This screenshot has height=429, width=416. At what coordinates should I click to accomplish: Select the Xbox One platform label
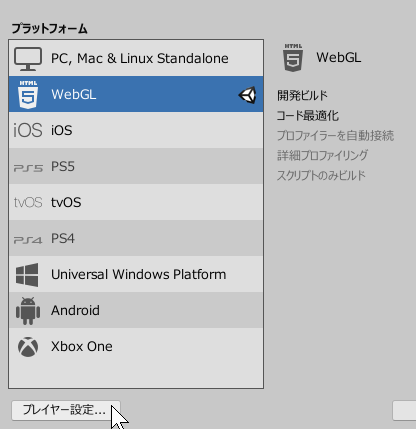(x=82, y=346)
